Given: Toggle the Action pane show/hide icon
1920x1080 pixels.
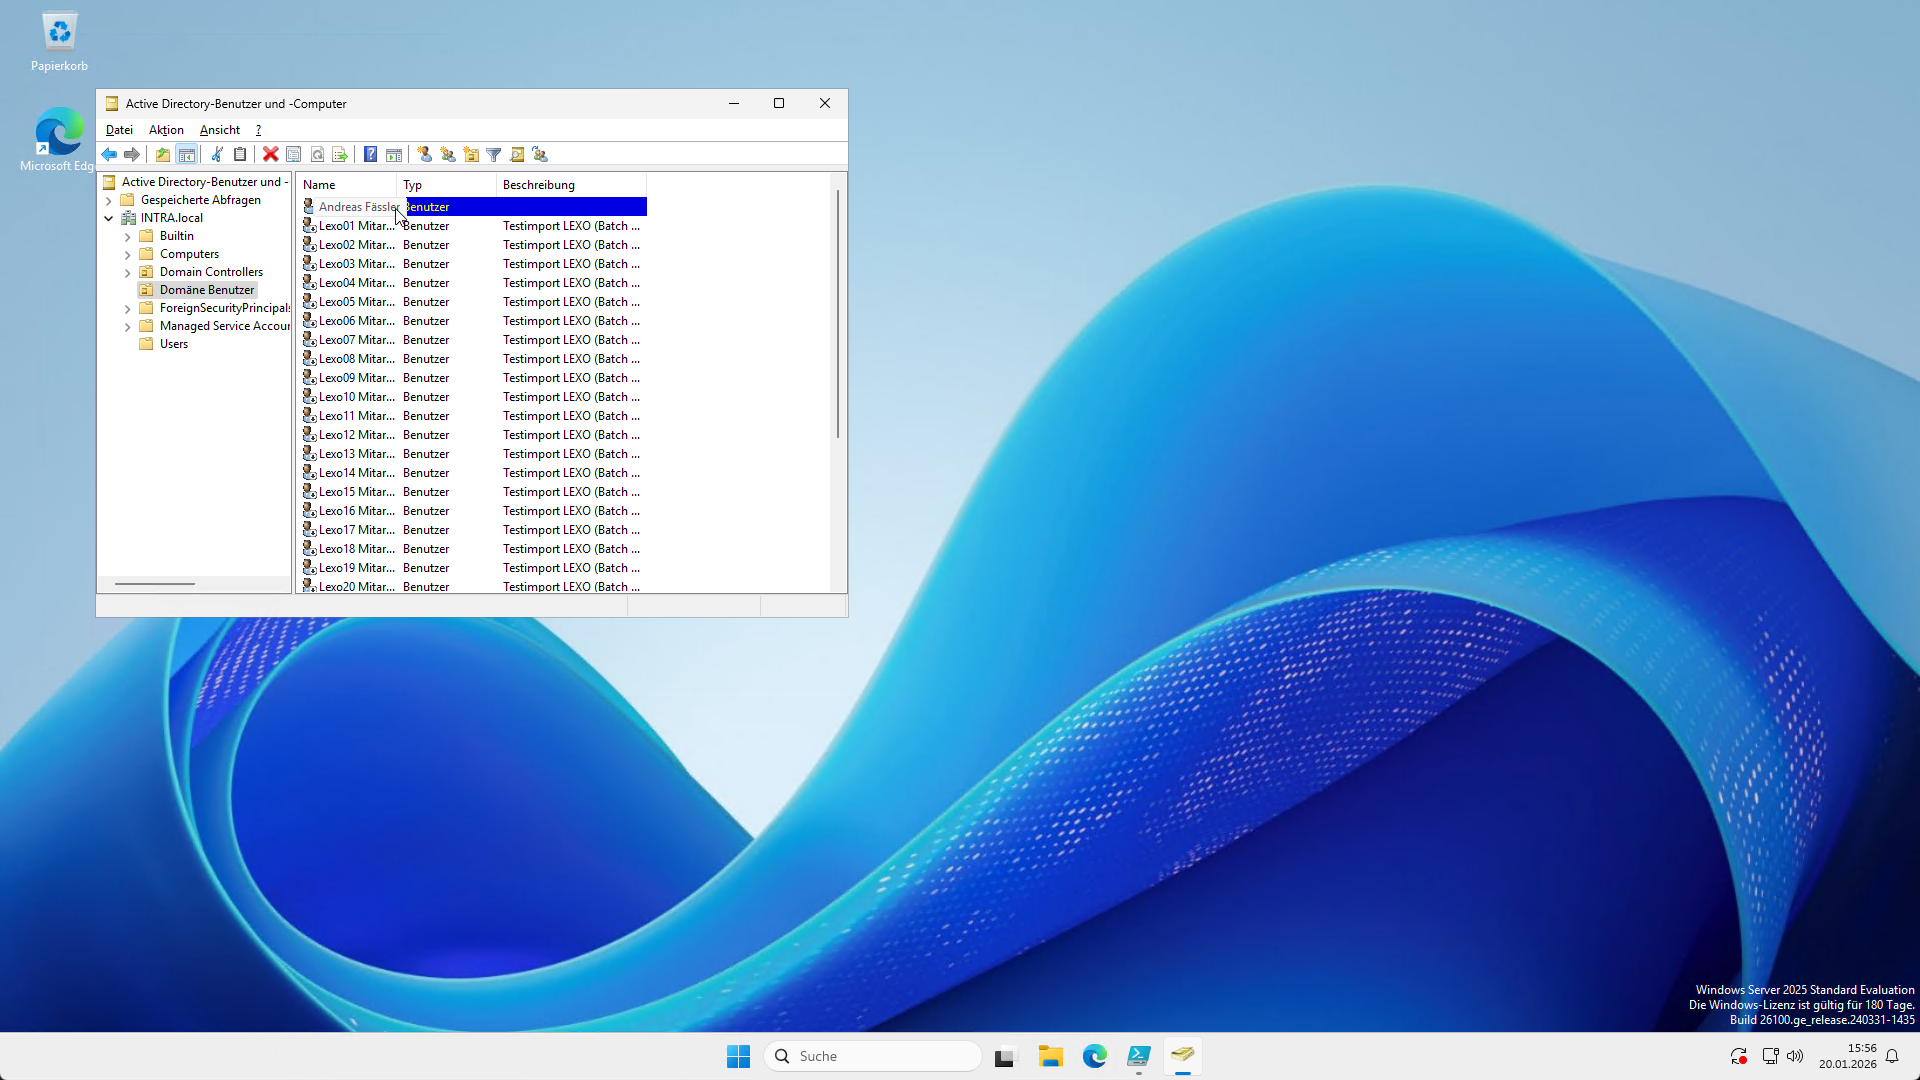Looking at the screenshot, I should 394,154.
